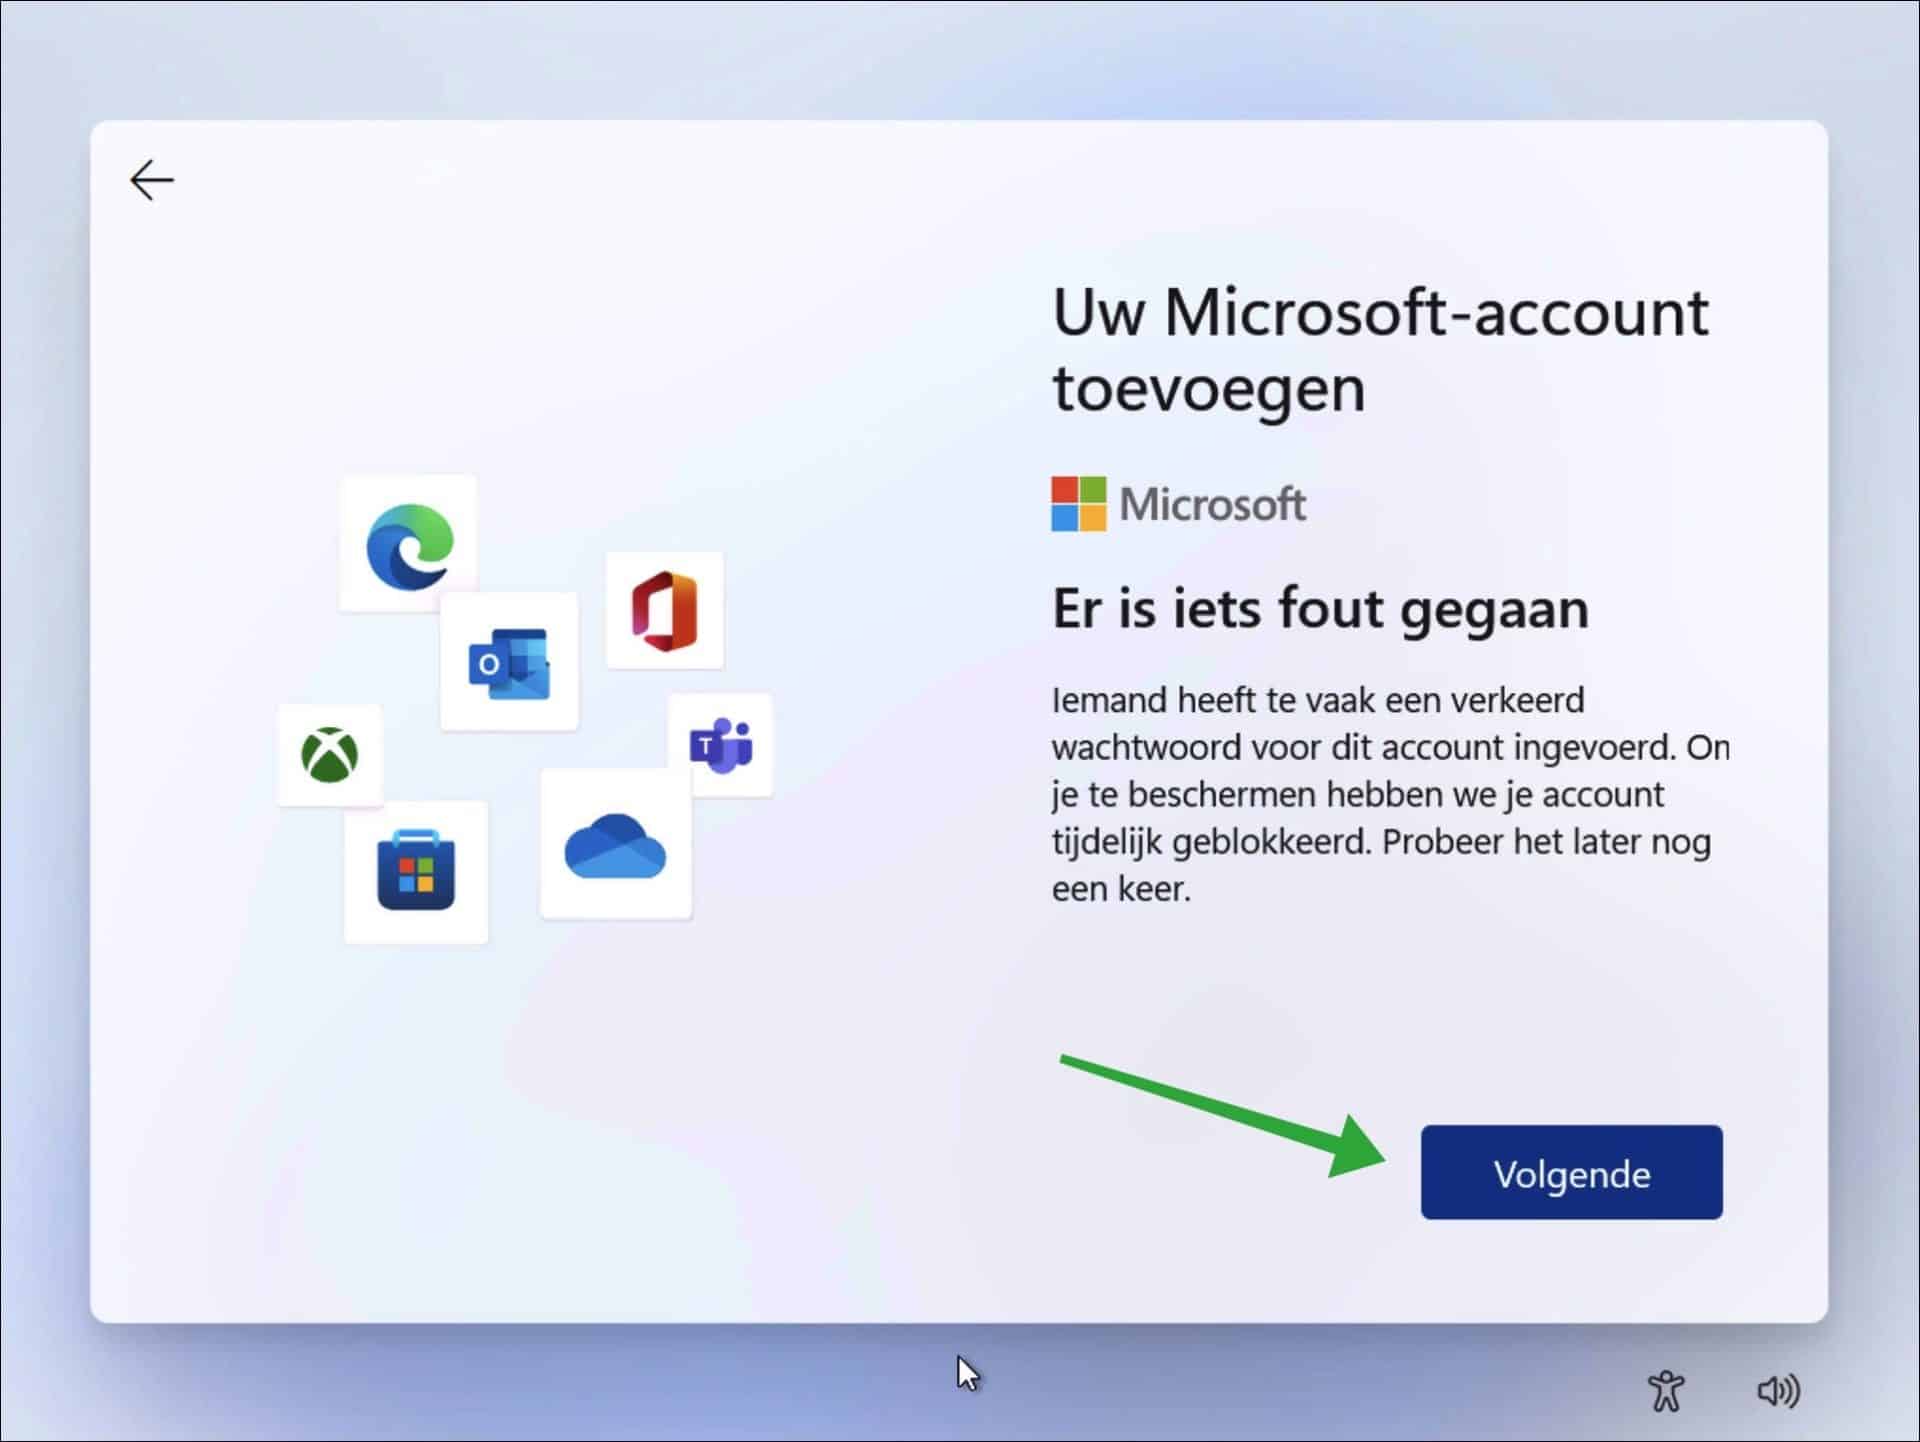
Task: Click the error text Er is iets fout gegaan
Action: (x=1320, y=608)
